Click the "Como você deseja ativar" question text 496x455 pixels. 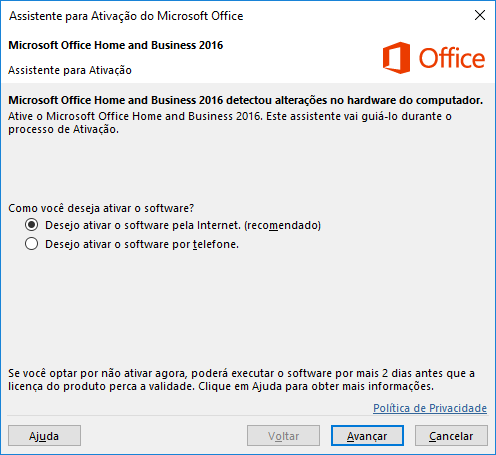pyautogui.click(x=101, y=208)
